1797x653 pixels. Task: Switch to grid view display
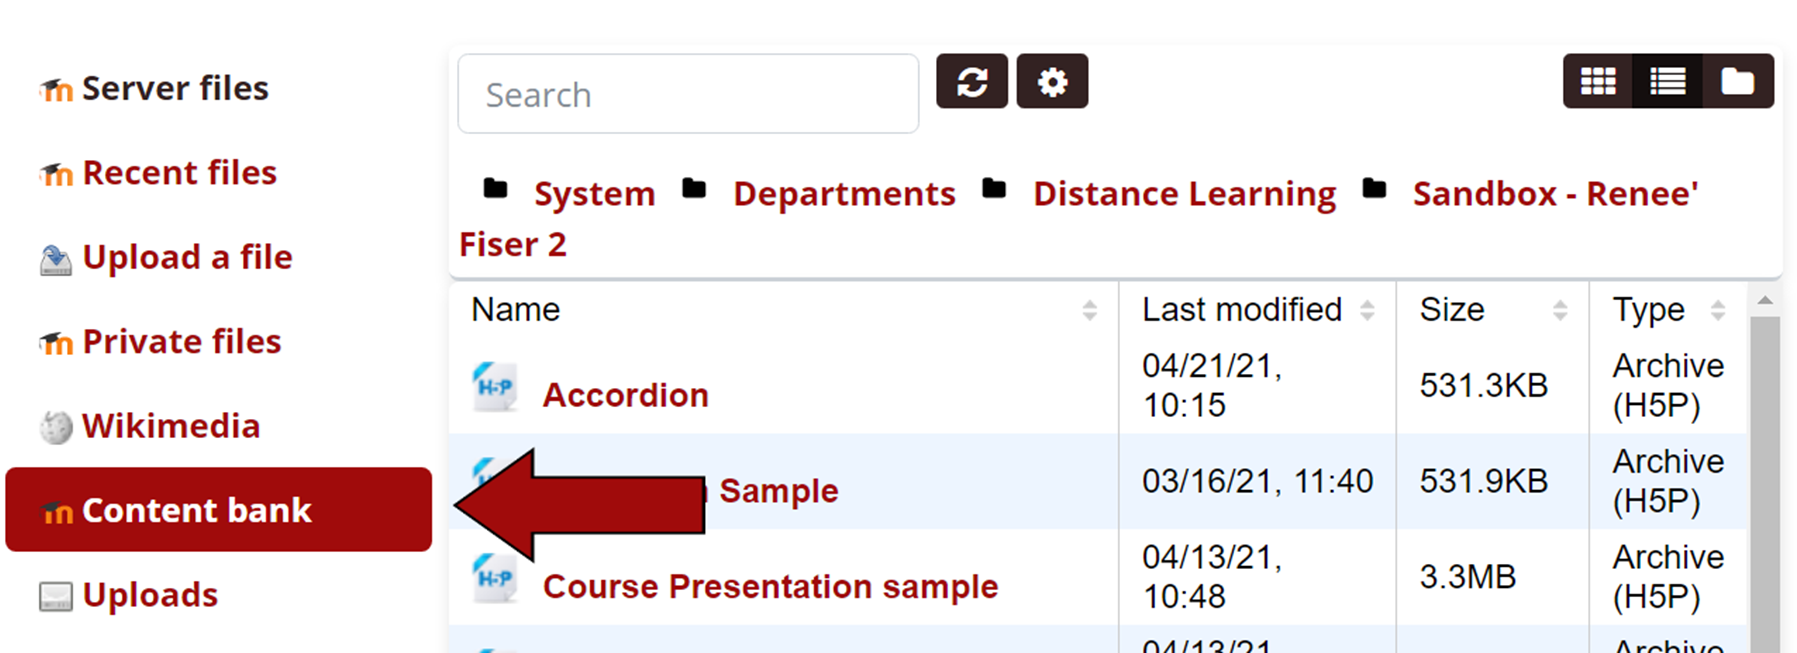point(1596,81)
